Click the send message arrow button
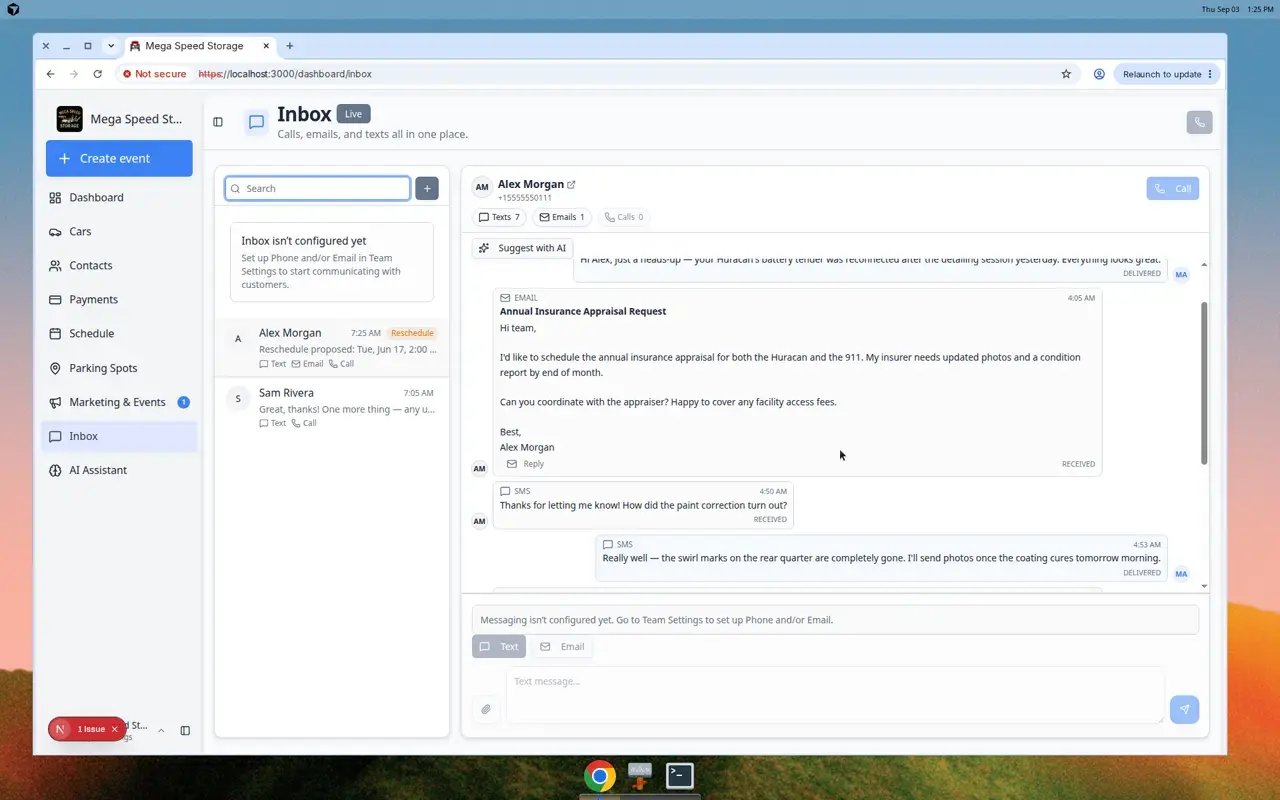1280x800 pixels. 1184,709
